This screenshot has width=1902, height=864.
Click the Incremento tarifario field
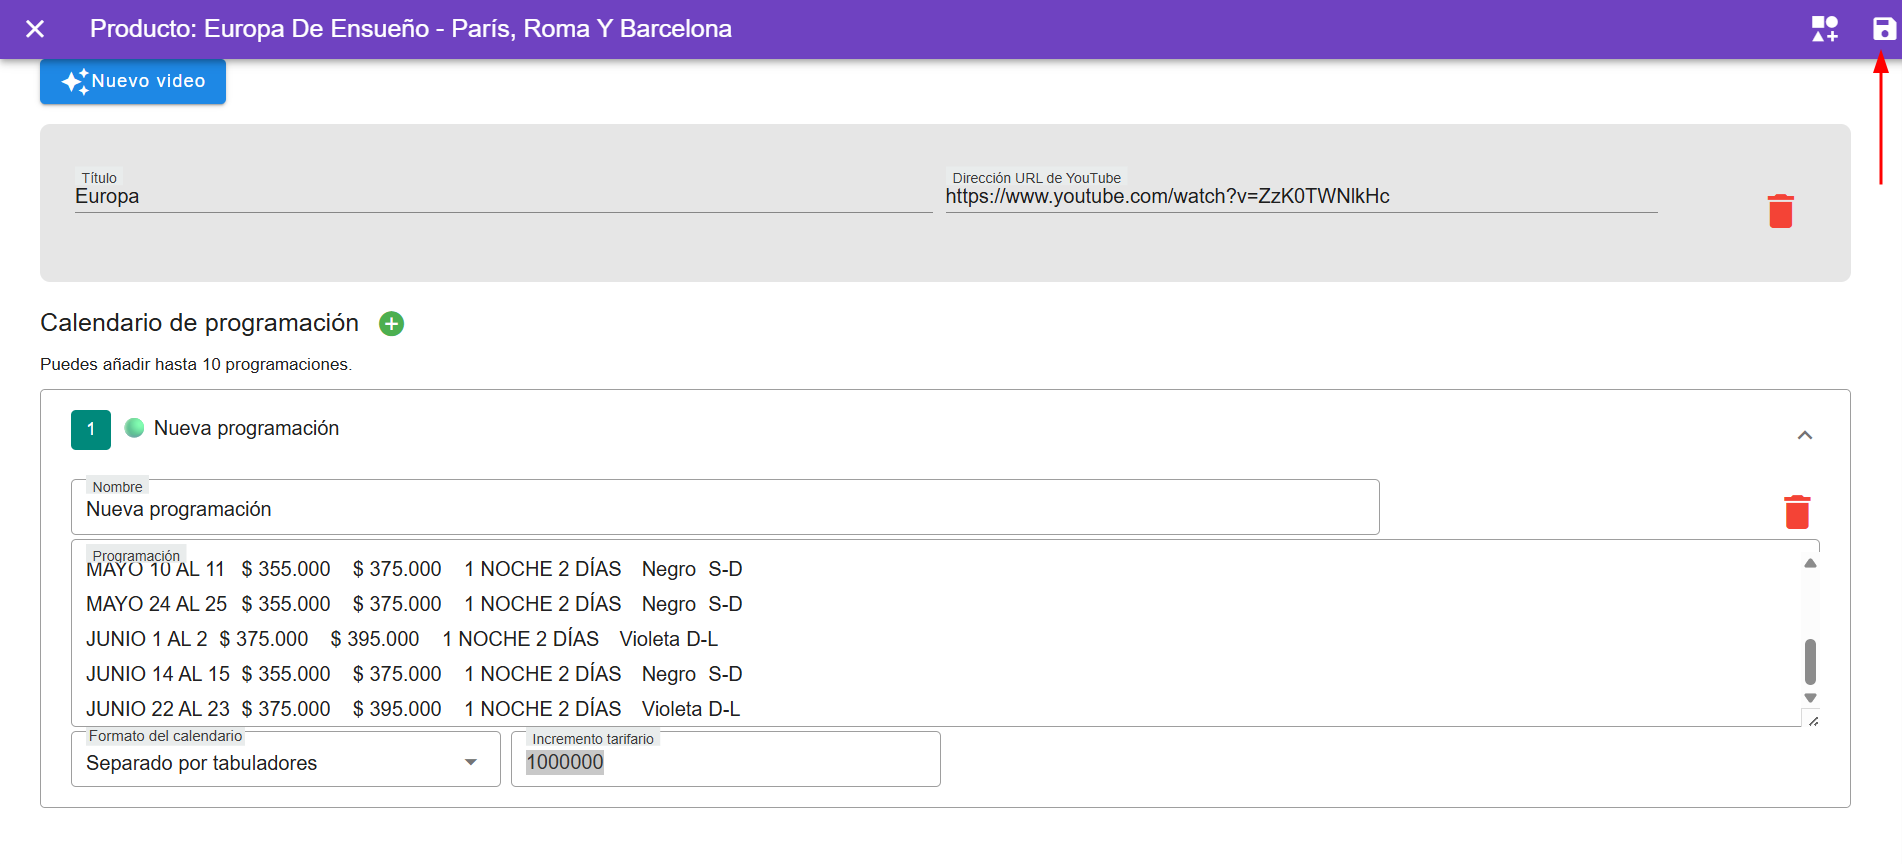click(725, 763)
